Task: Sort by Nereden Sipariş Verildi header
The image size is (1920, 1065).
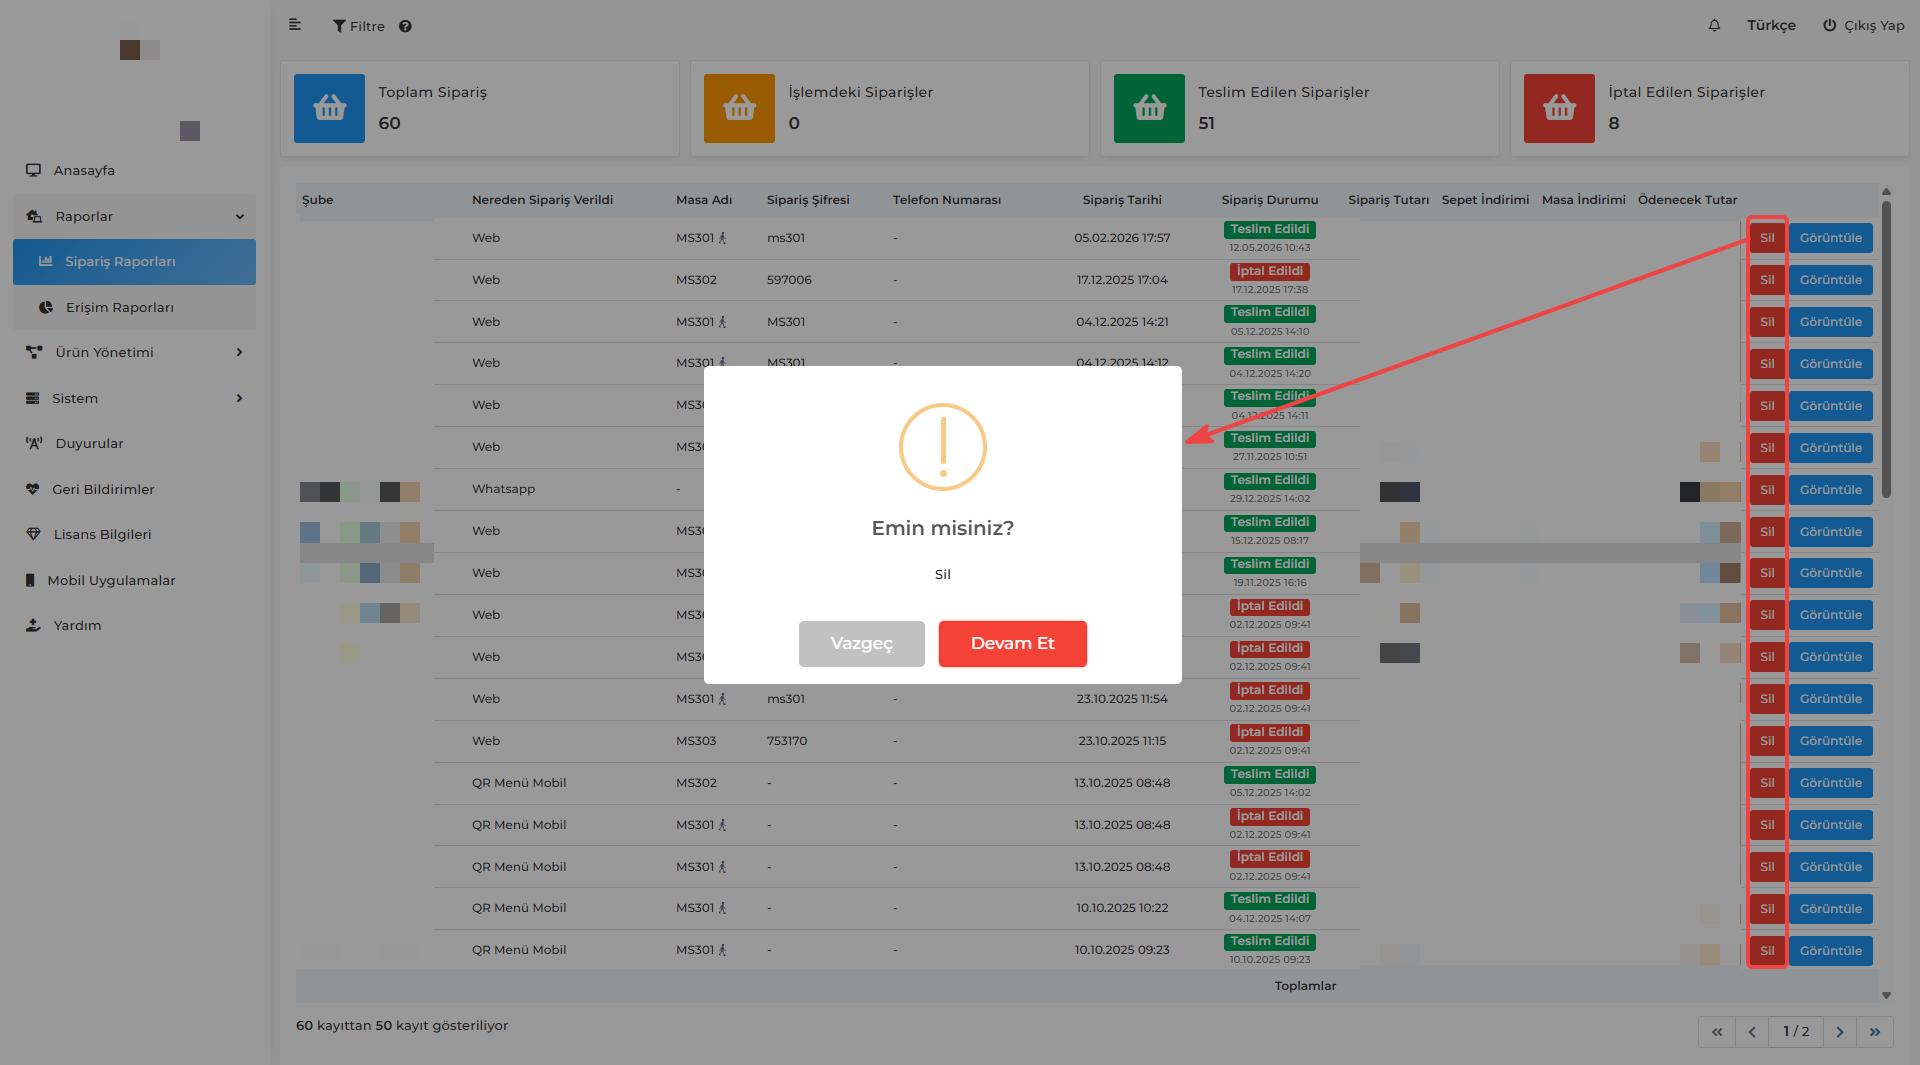Action: pos(542,200)
